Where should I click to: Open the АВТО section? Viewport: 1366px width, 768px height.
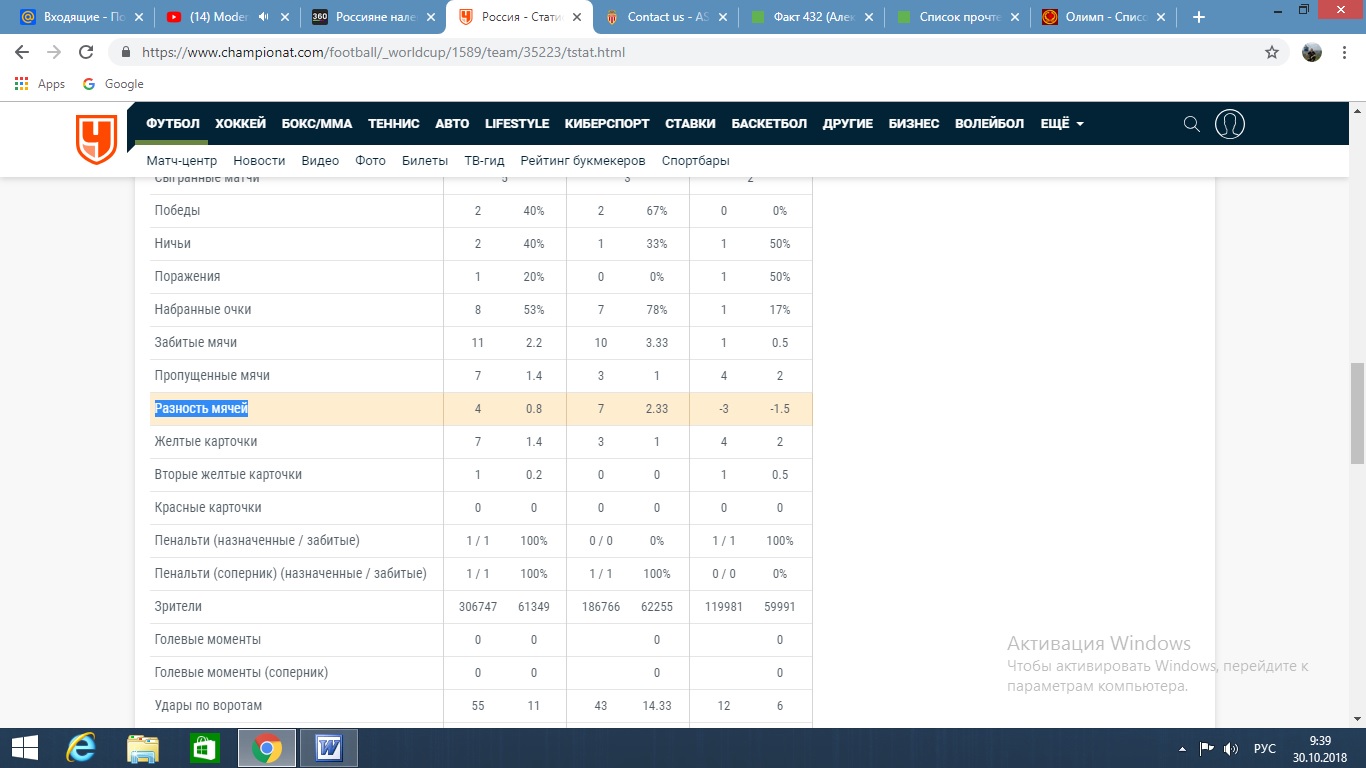click(x=452, y=124)
